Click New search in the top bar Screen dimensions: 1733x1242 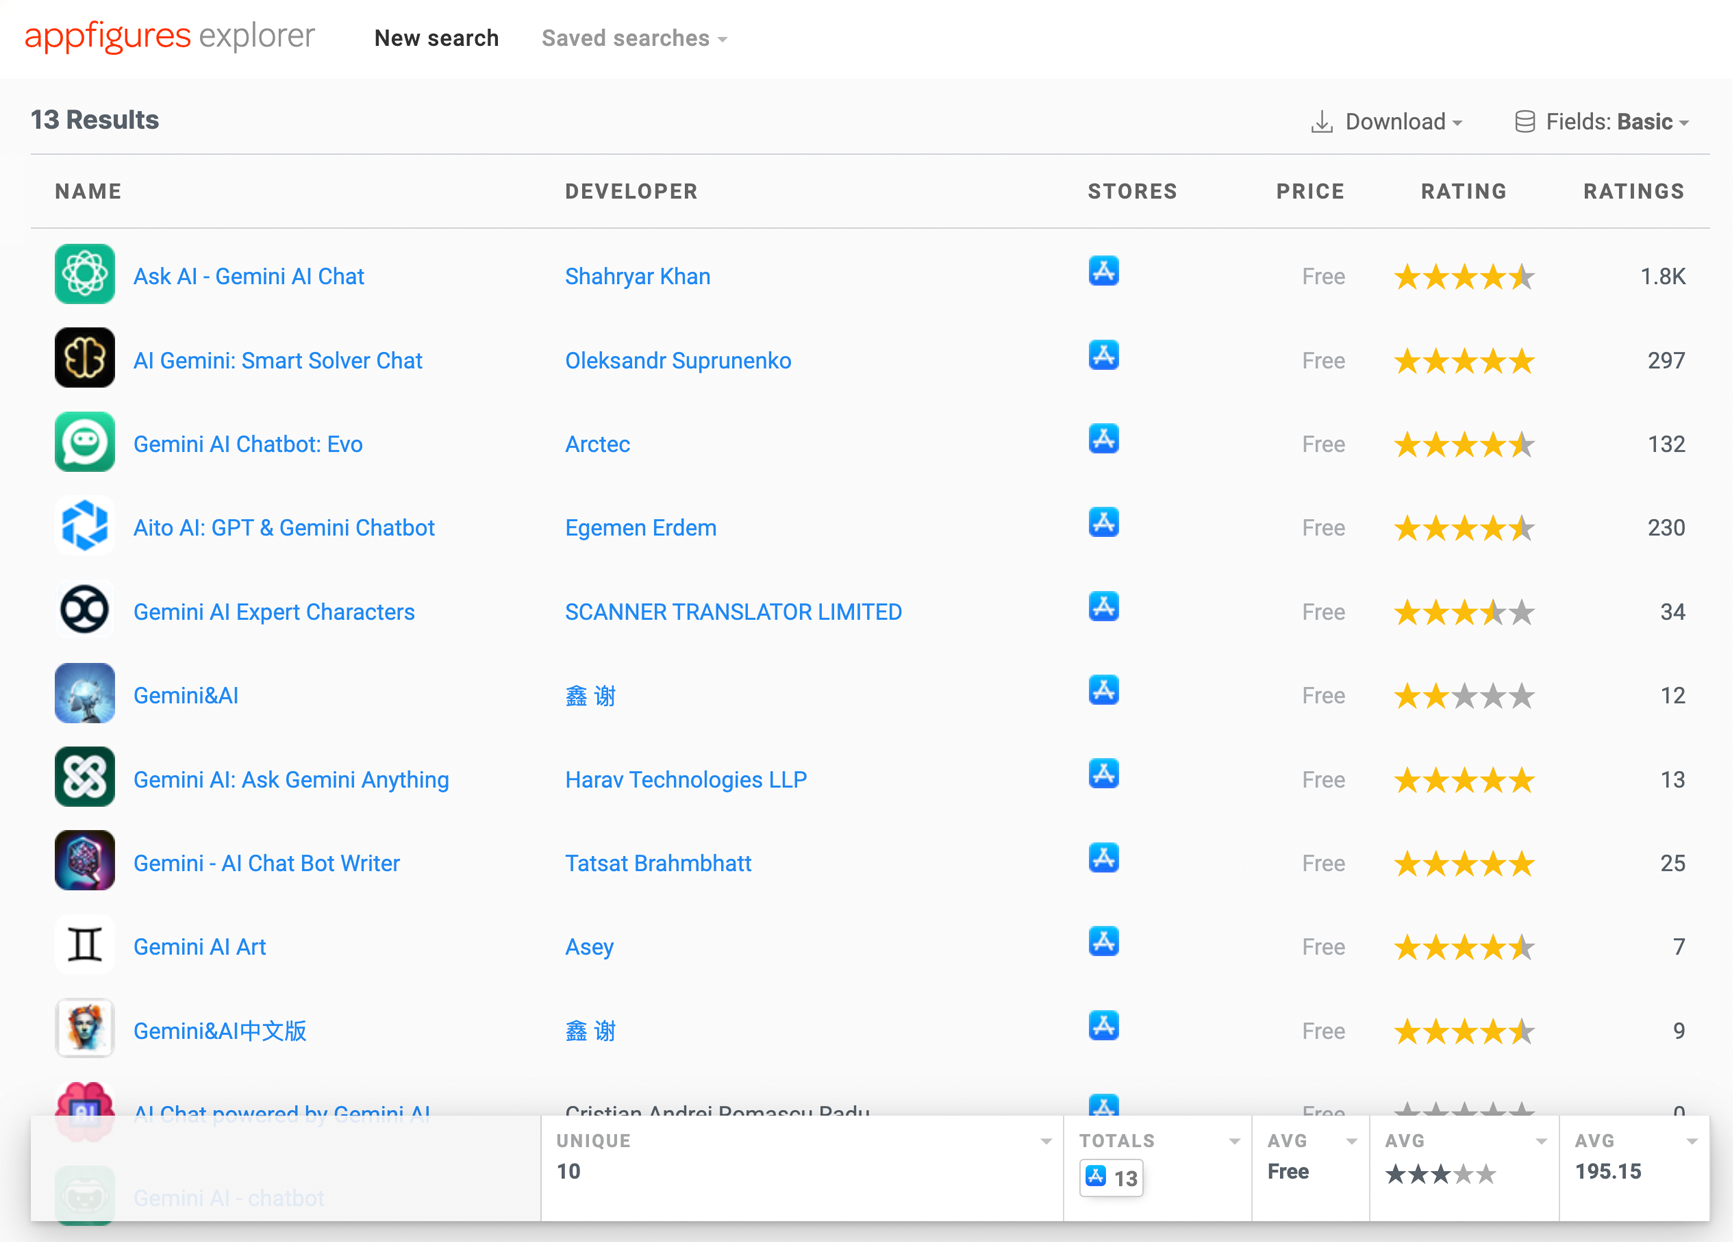(436, 38)
